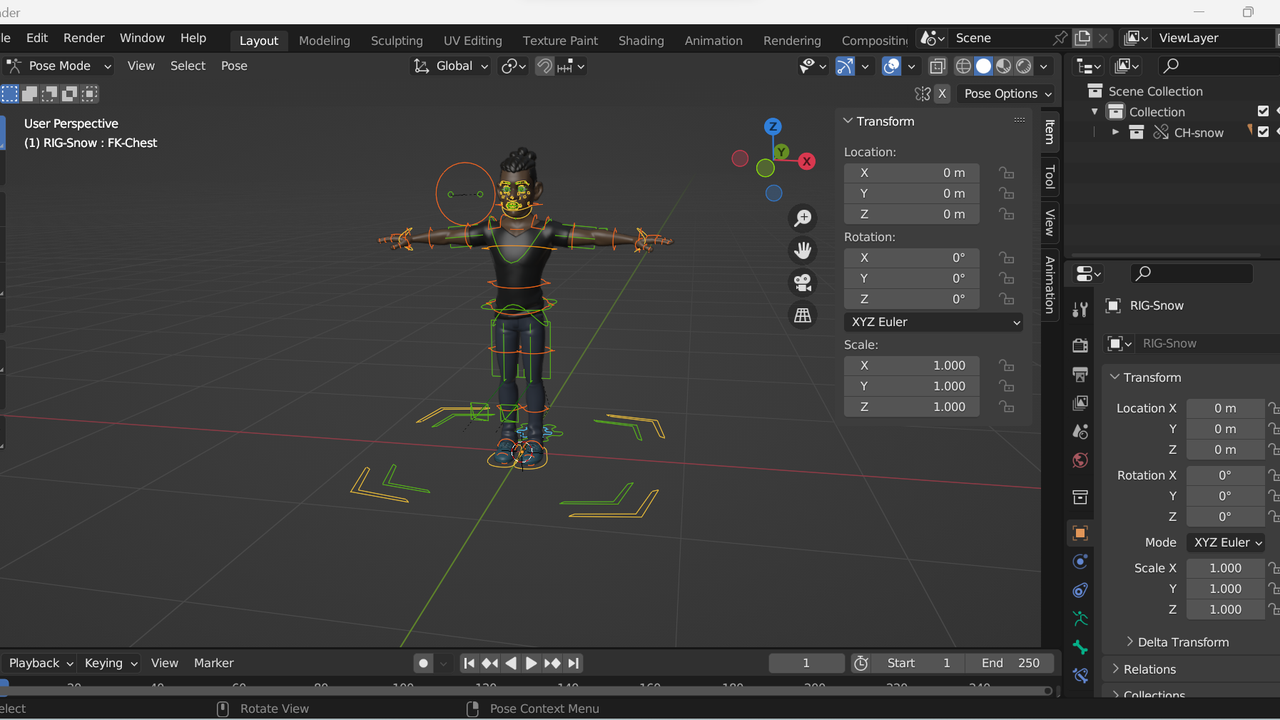Open the Pose menu

coord(234,66)
